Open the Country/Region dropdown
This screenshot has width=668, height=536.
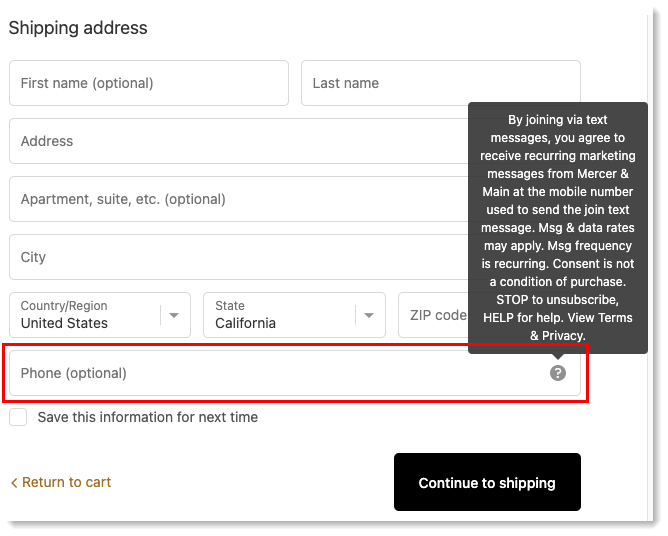click(100, 315)
